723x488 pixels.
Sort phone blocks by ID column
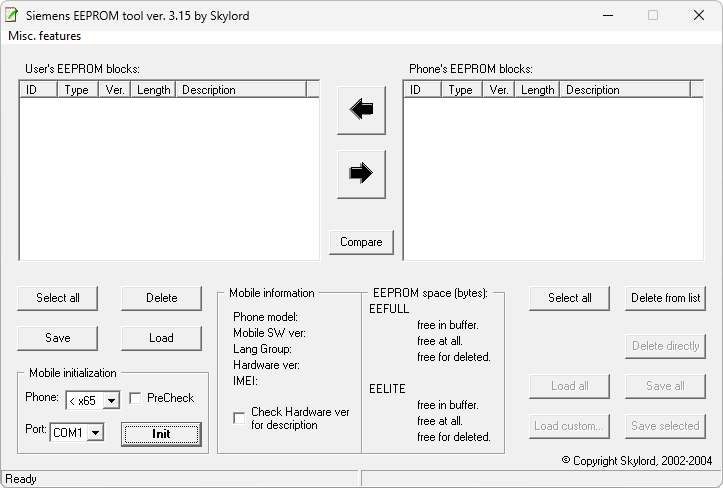[x=423, y=89]
